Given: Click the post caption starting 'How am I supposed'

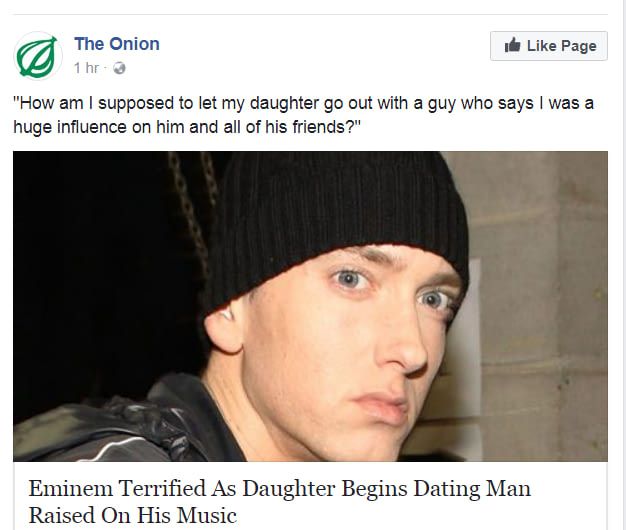Looking at the screenshot, I should click(x=303, y=115).
